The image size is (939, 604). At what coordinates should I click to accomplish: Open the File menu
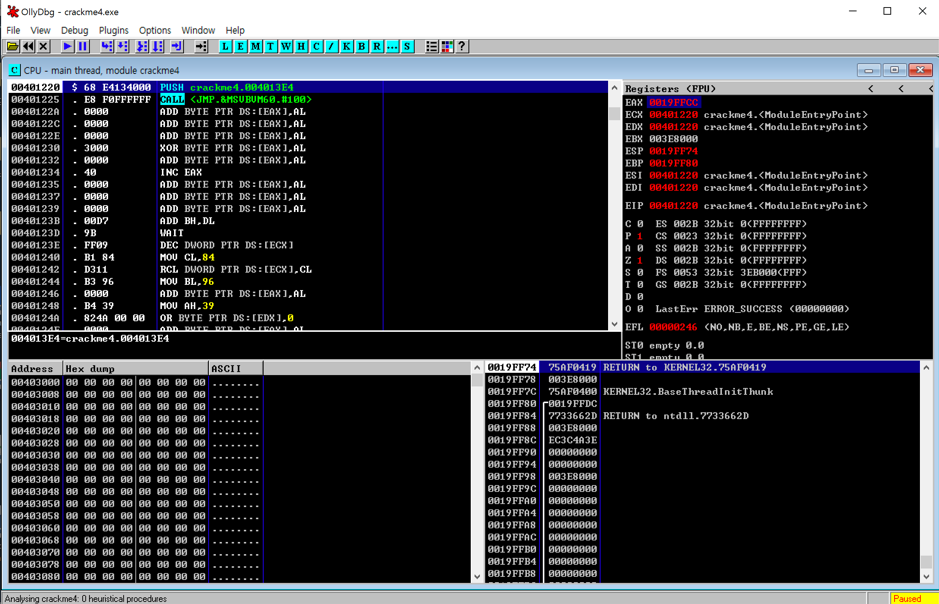[x=13, y=30]
